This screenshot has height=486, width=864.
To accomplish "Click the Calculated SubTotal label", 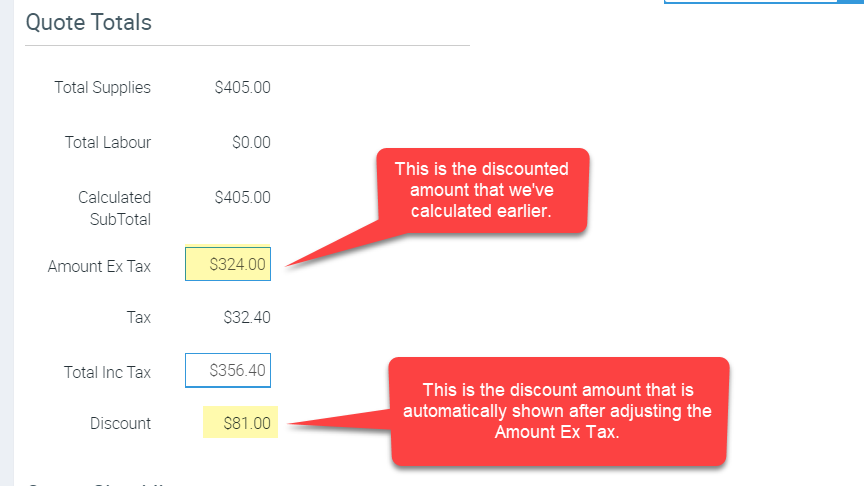I will tap(114, 208).
